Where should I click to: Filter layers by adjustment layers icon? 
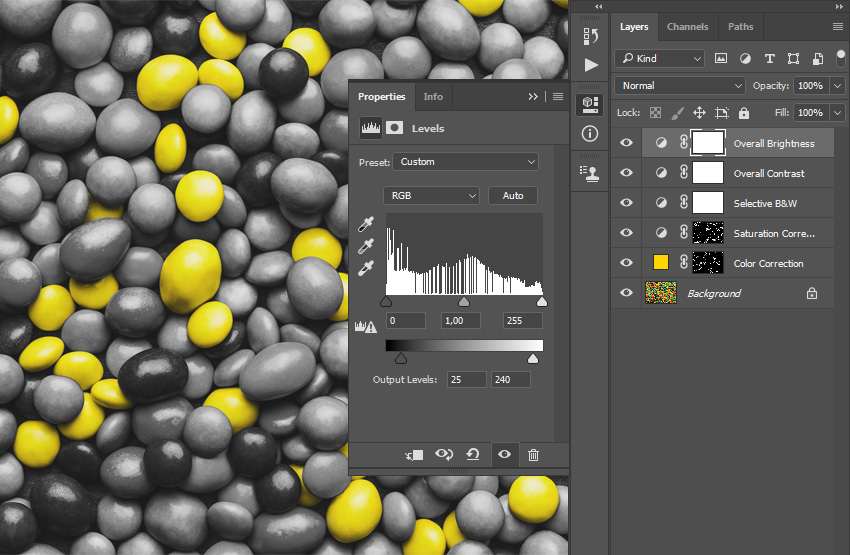[x=745, y=59]
